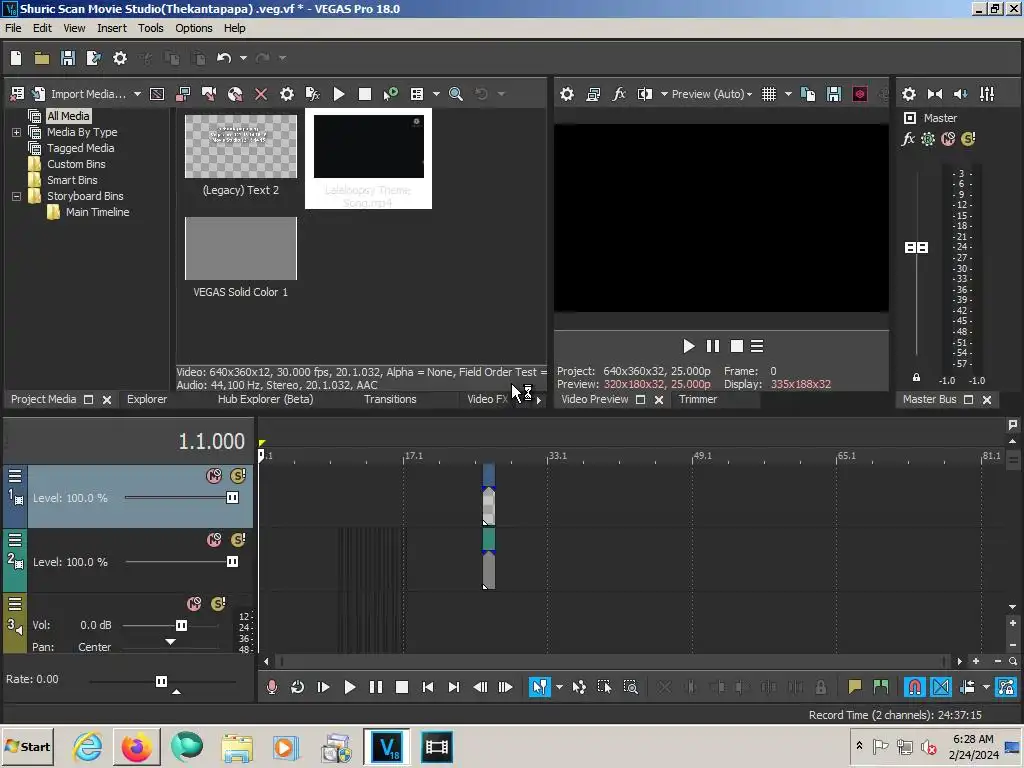
Task: Open the File menu
Action: pos(13,28)
